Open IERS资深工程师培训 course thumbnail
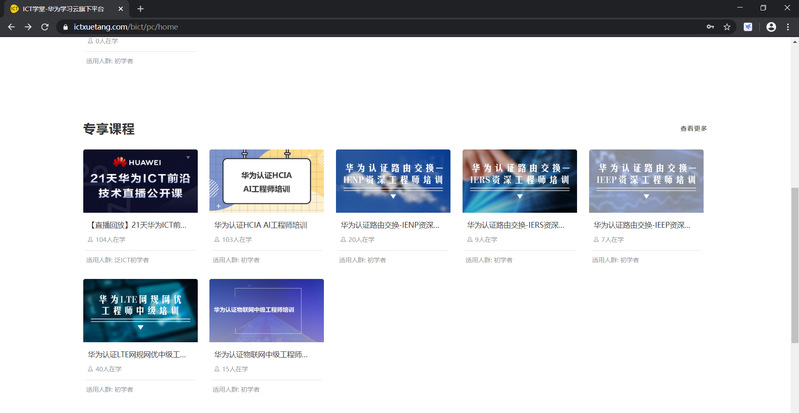This screenshot has height=413, width=799. pos(520,181)
